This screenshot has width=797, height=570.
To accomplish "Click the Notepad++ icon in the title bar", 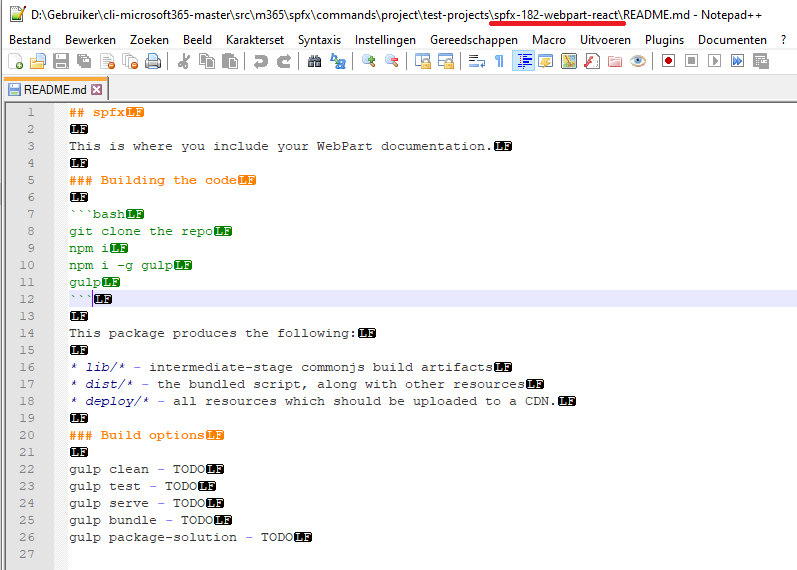I will click(17, 14).
